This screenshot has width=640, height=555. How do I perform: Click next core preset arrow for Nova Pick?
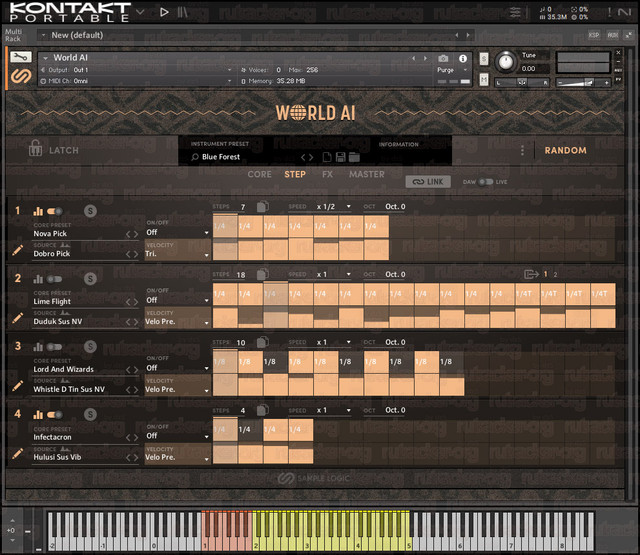coord(136,234)
